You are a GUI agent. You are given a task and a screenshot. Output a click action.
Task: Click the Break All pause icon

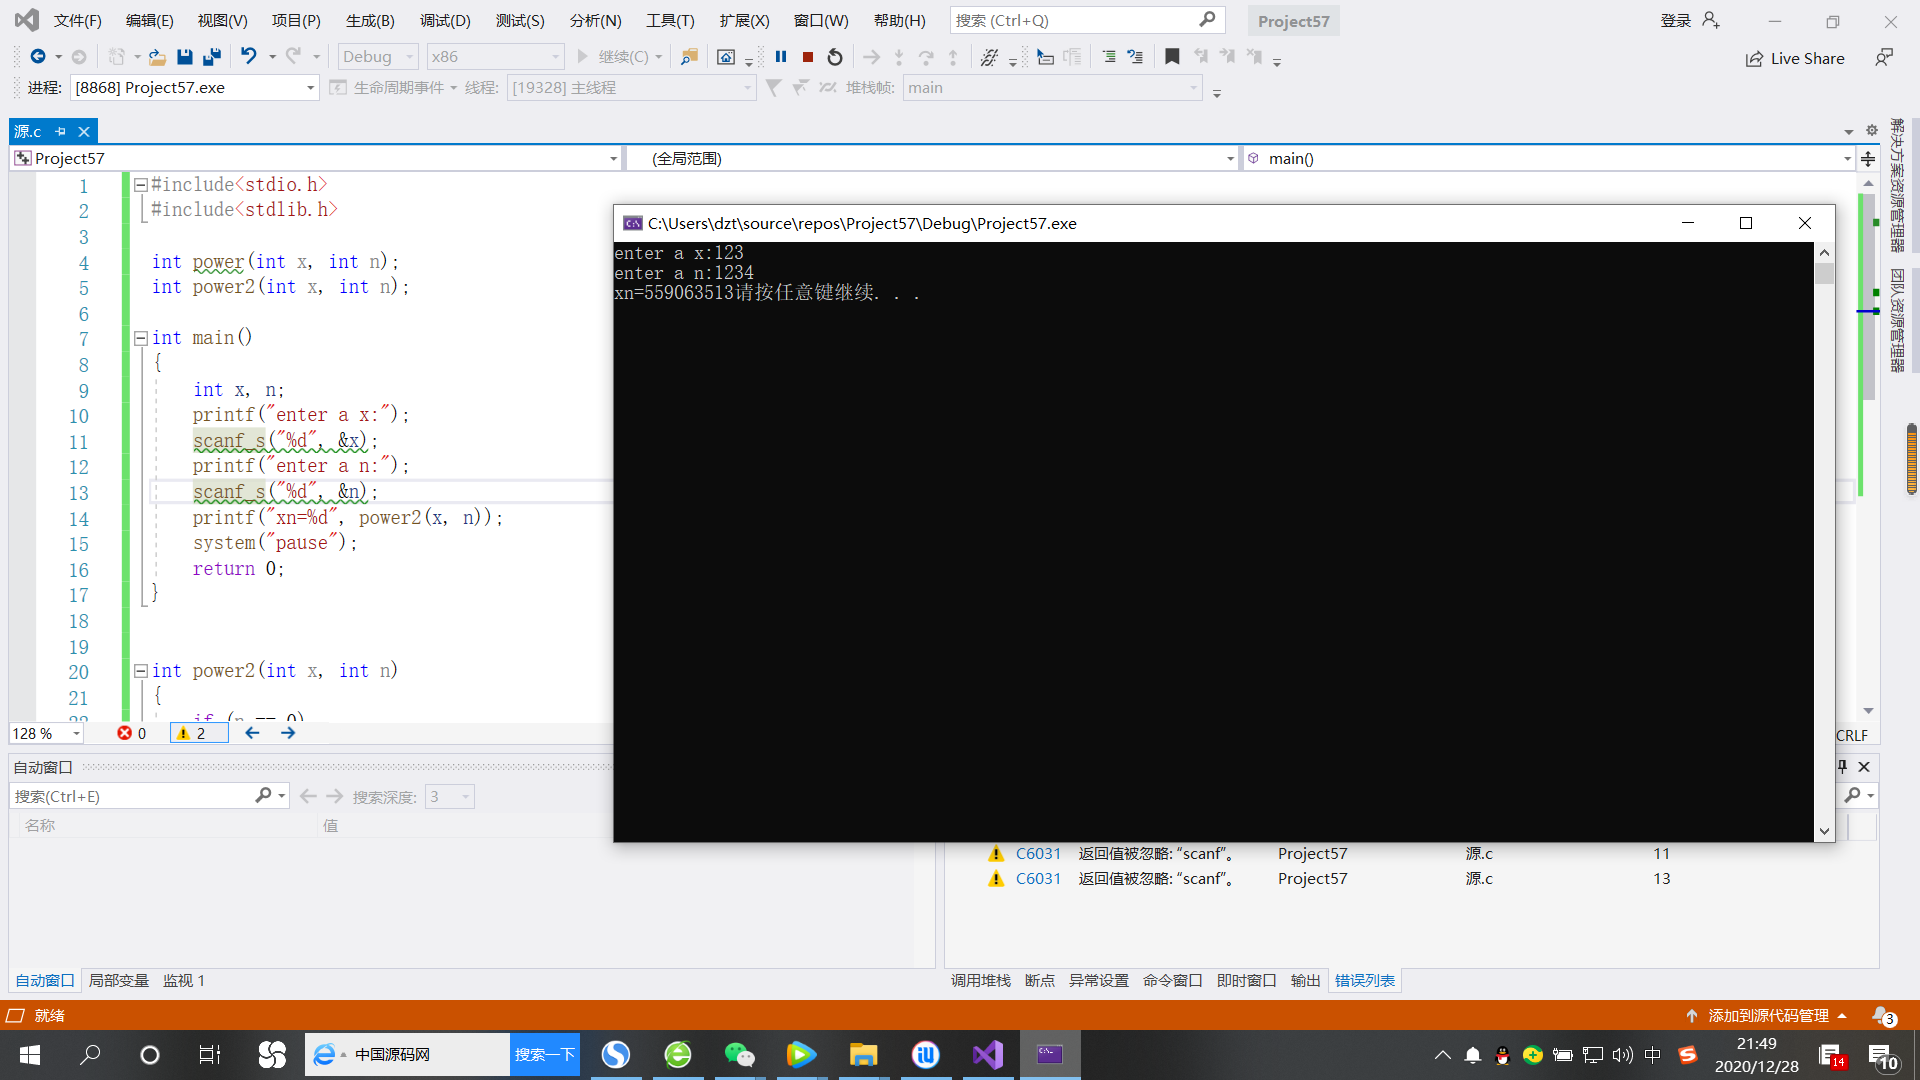[x=781, y=57]
